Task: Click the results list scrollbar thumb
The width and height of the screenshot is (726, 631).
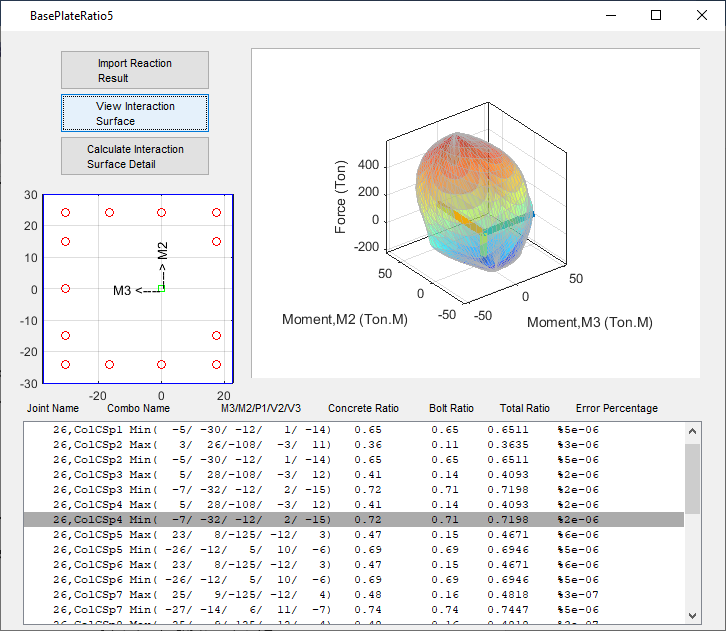Action: click(693, 478)
